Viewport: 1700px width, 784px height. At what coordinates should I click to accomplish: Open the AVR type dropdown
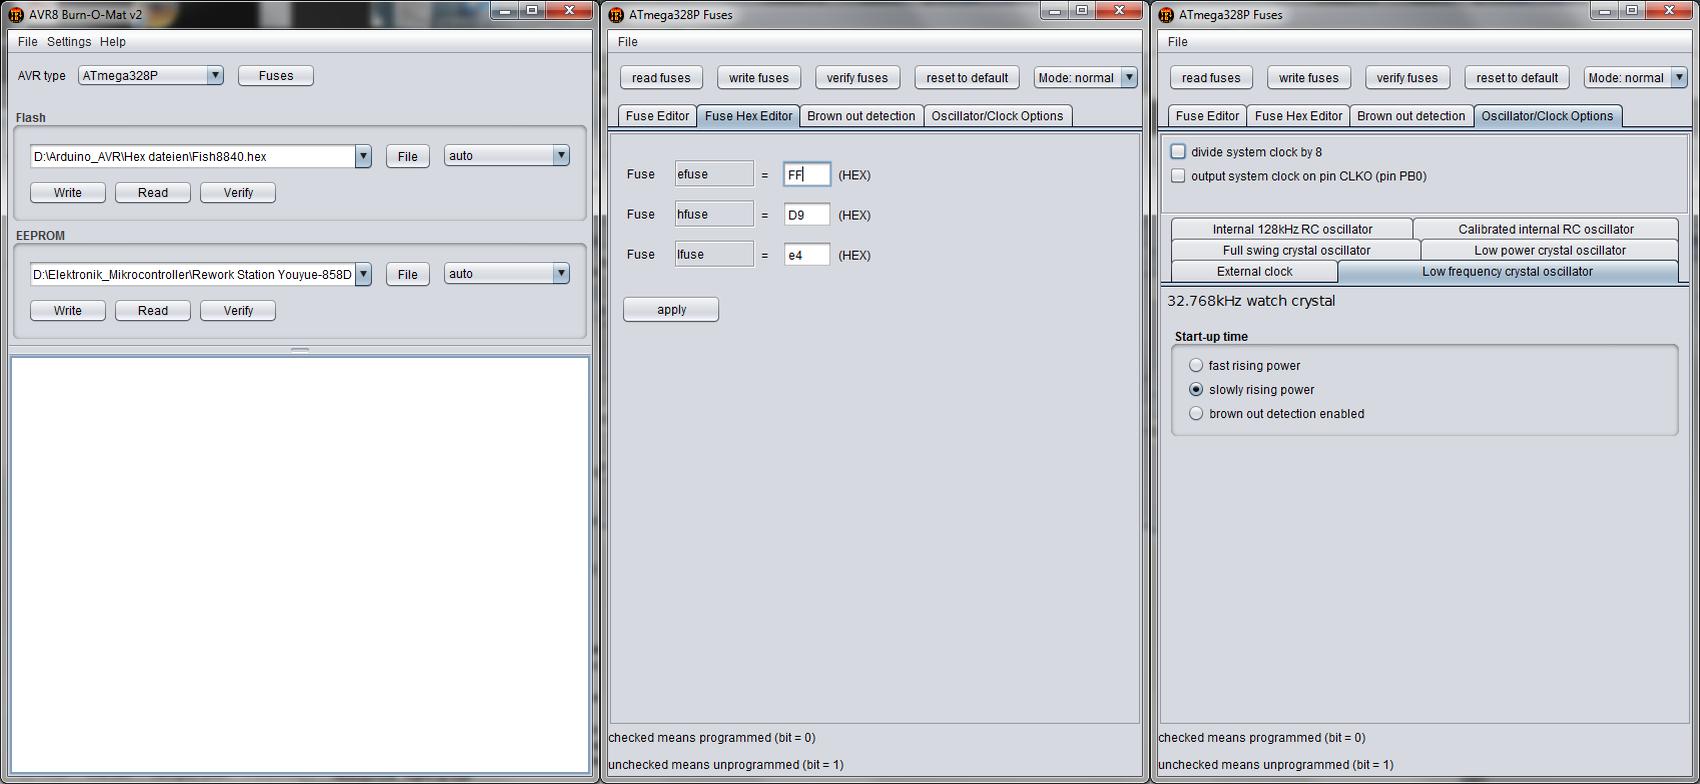click(214, 75)
